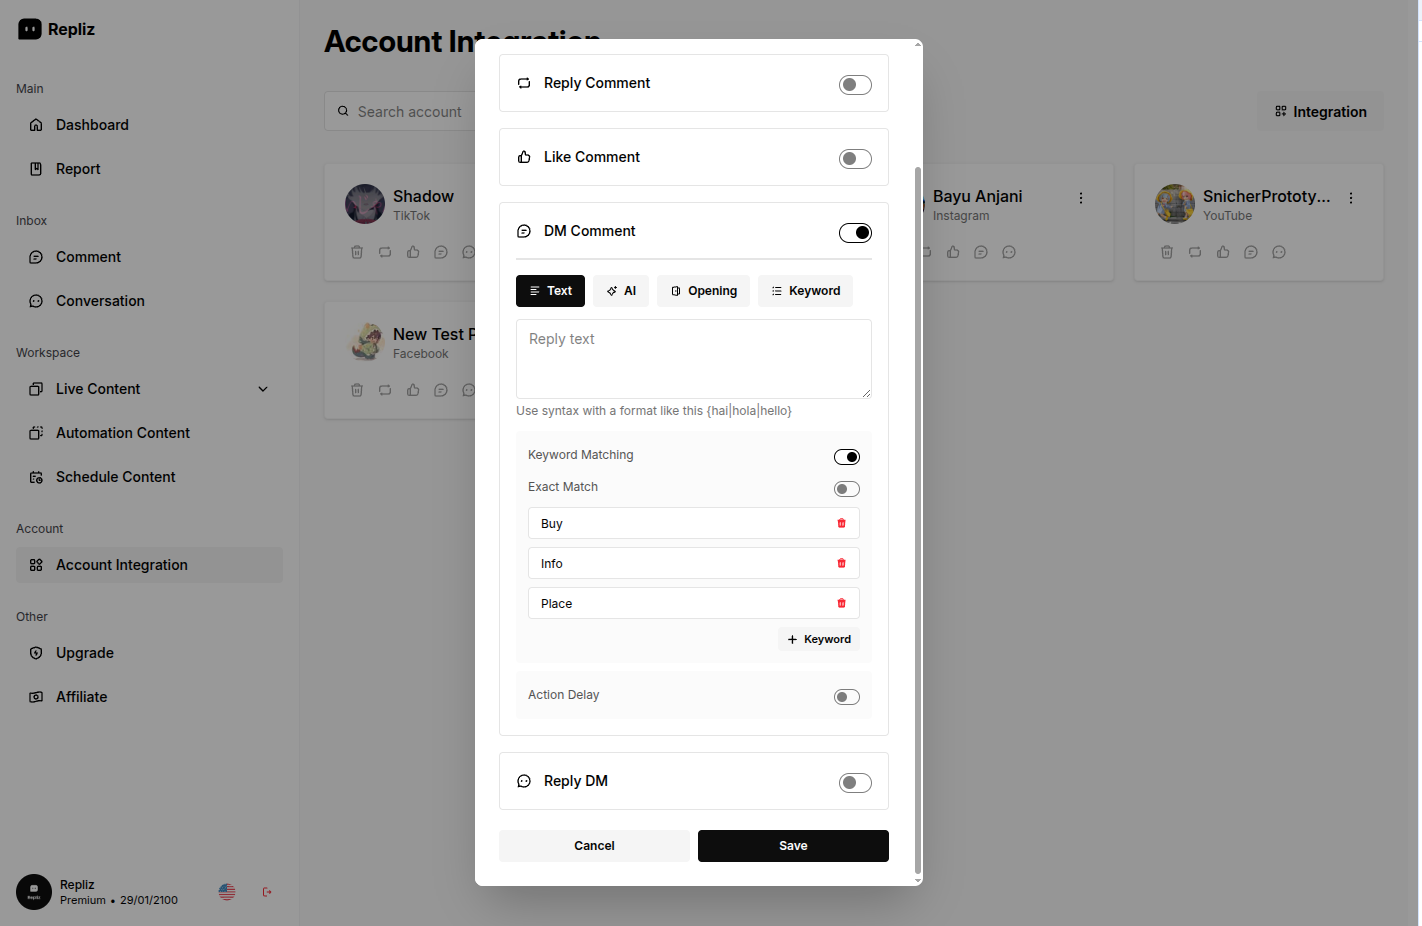Toggle Exact Match on
This screenshot has height=926, width=1422.
pos(846,489)
